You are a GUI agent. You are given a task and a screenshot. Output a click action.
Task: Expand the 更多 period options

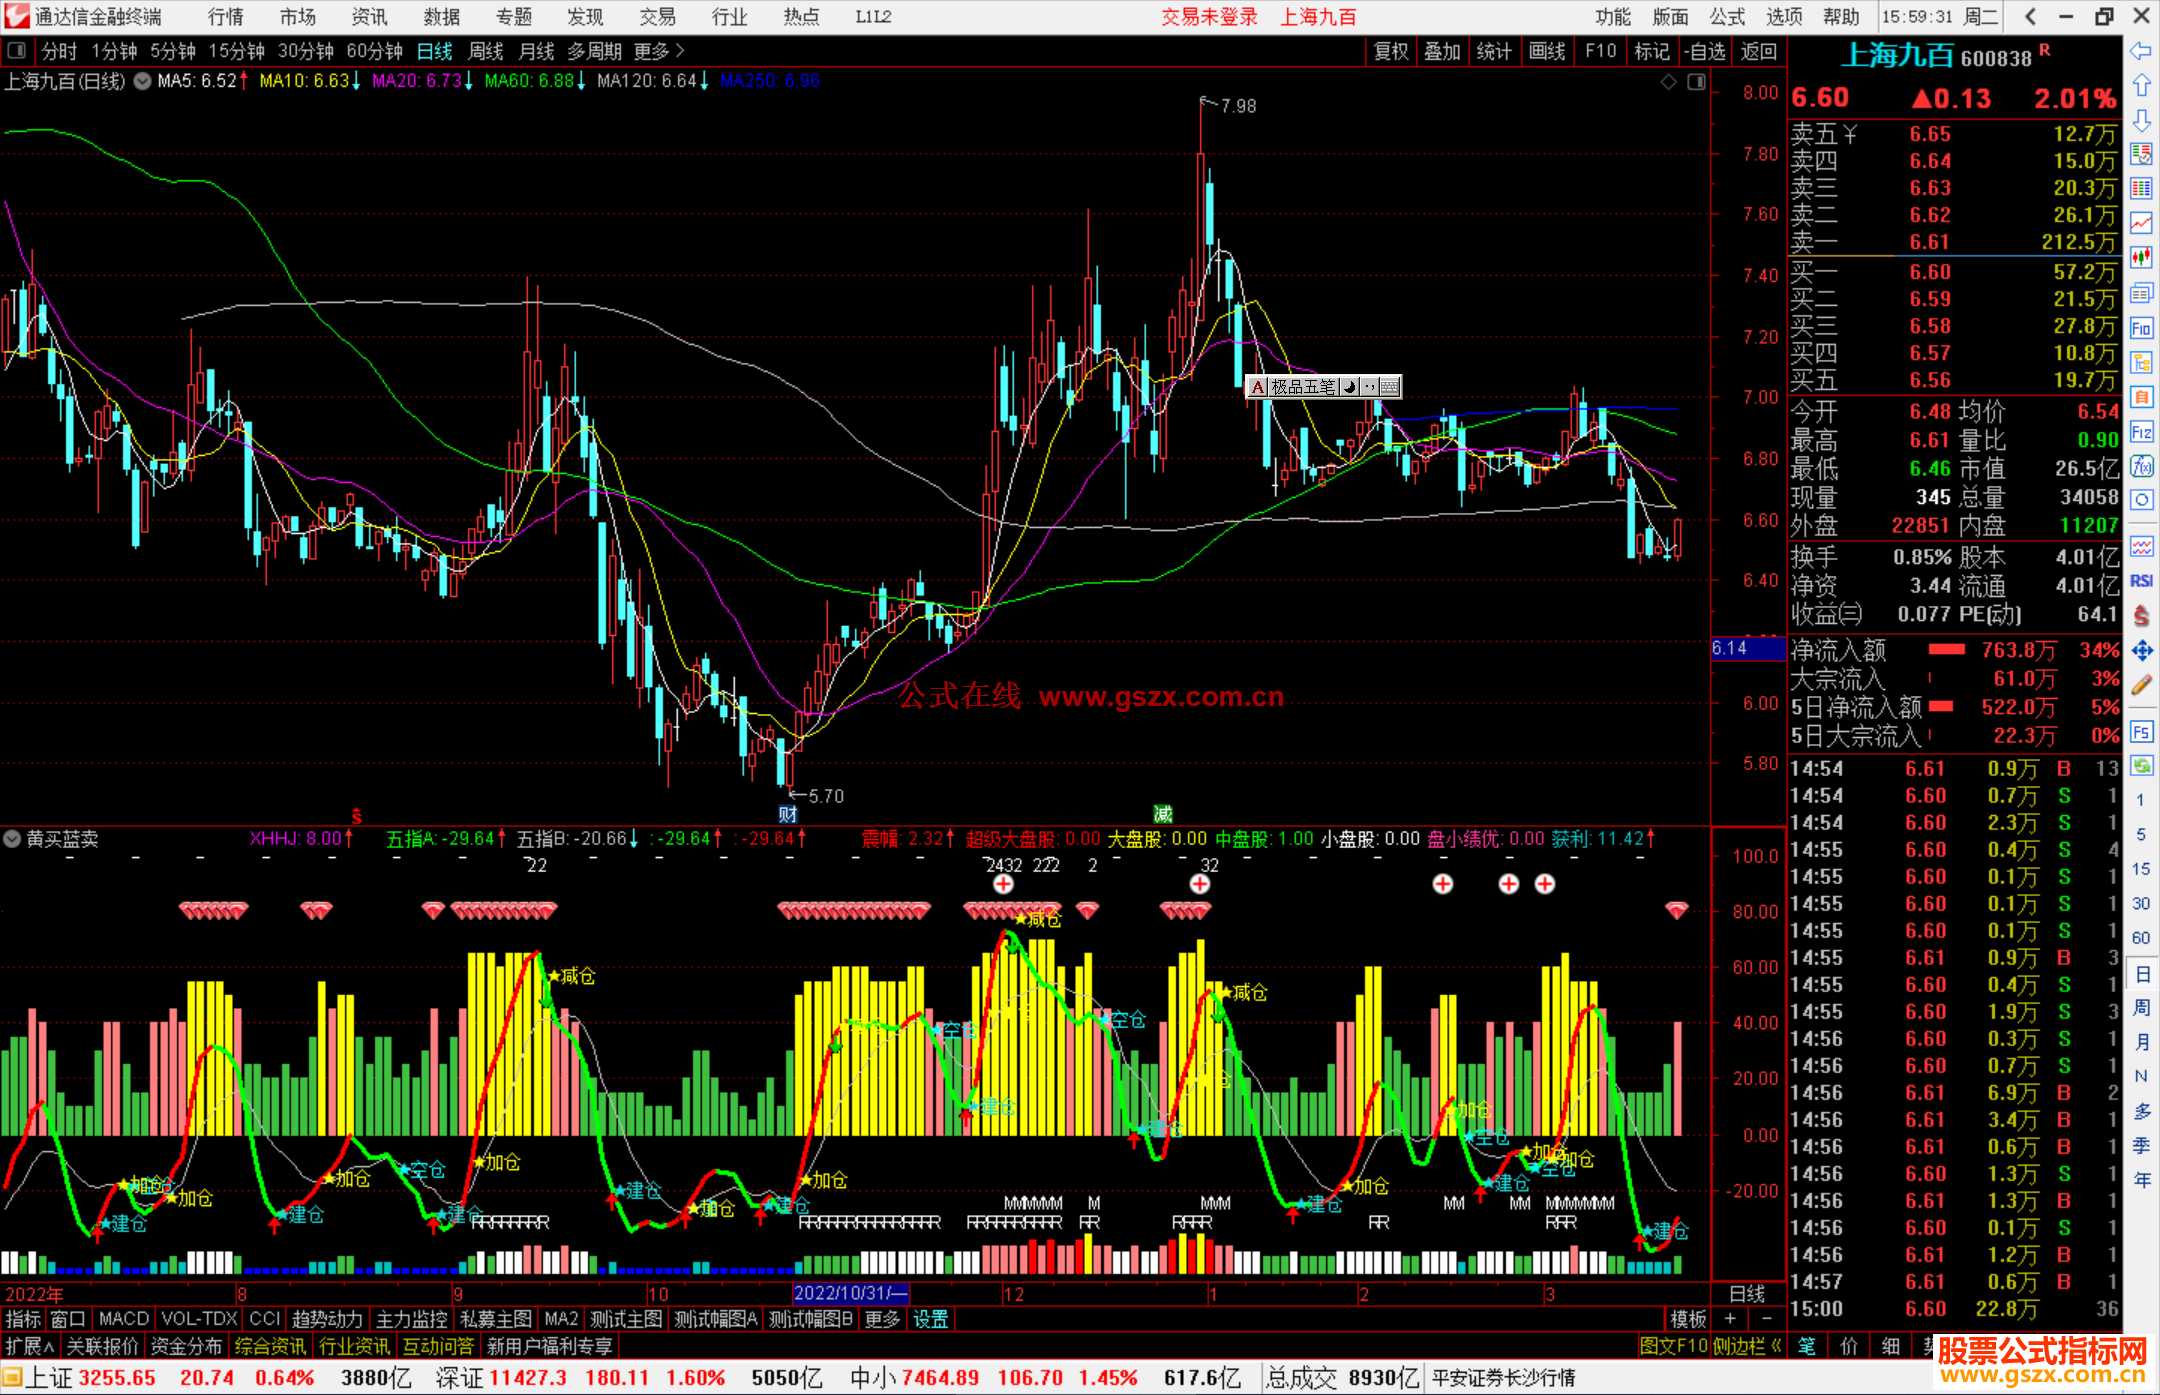tap(659, 51)
